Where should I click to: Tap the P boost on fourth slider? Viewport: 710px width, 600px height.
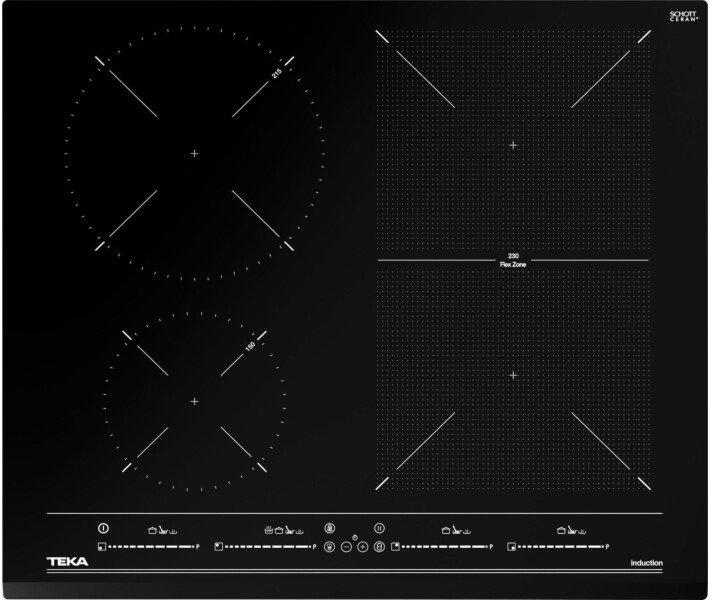[607, 547]
